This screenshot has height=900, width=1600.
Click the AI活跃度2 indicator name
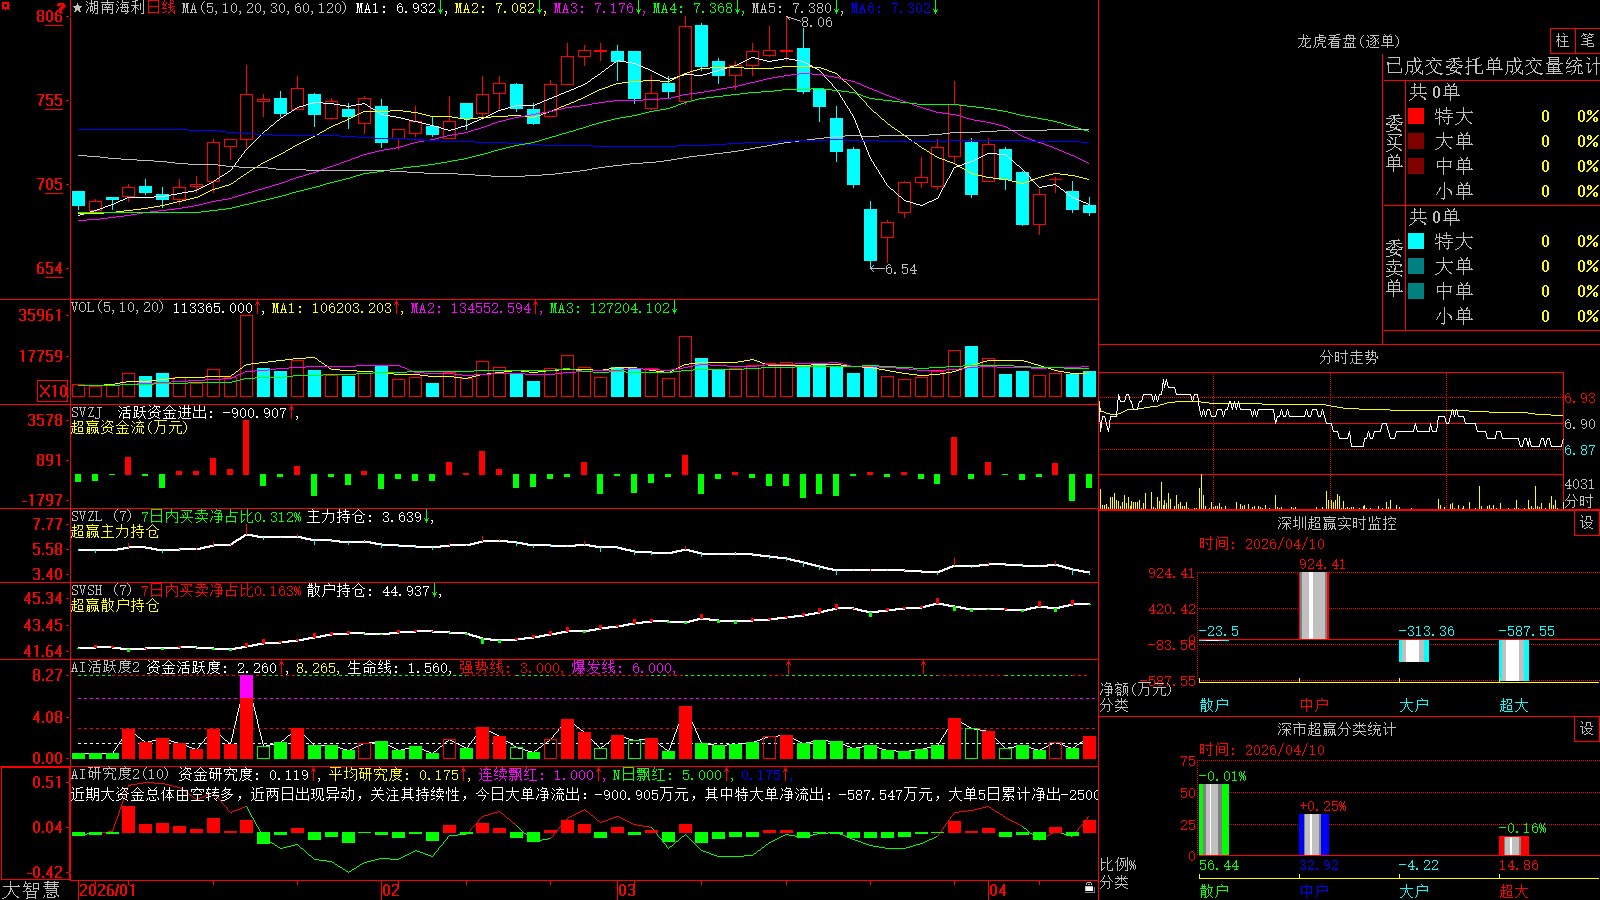[106, 667]
